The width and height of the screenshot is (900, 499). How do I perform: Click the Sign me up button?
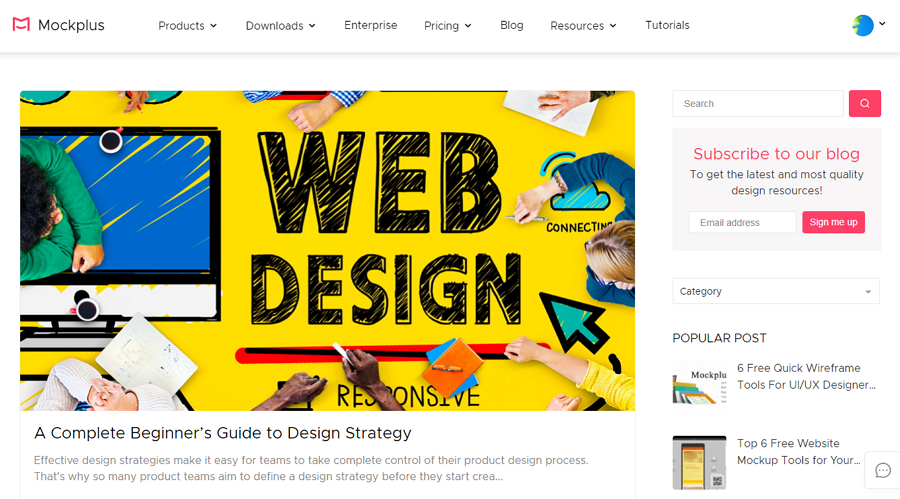coord(833,222)
